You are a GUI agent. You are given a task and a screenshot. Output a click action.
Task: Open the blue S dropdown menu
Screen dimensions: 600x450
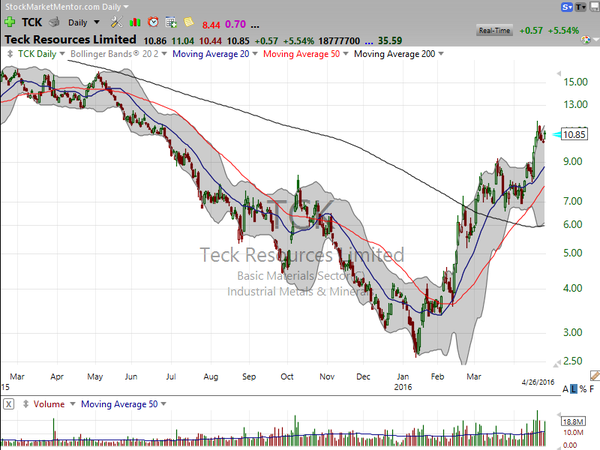point(567,7)
